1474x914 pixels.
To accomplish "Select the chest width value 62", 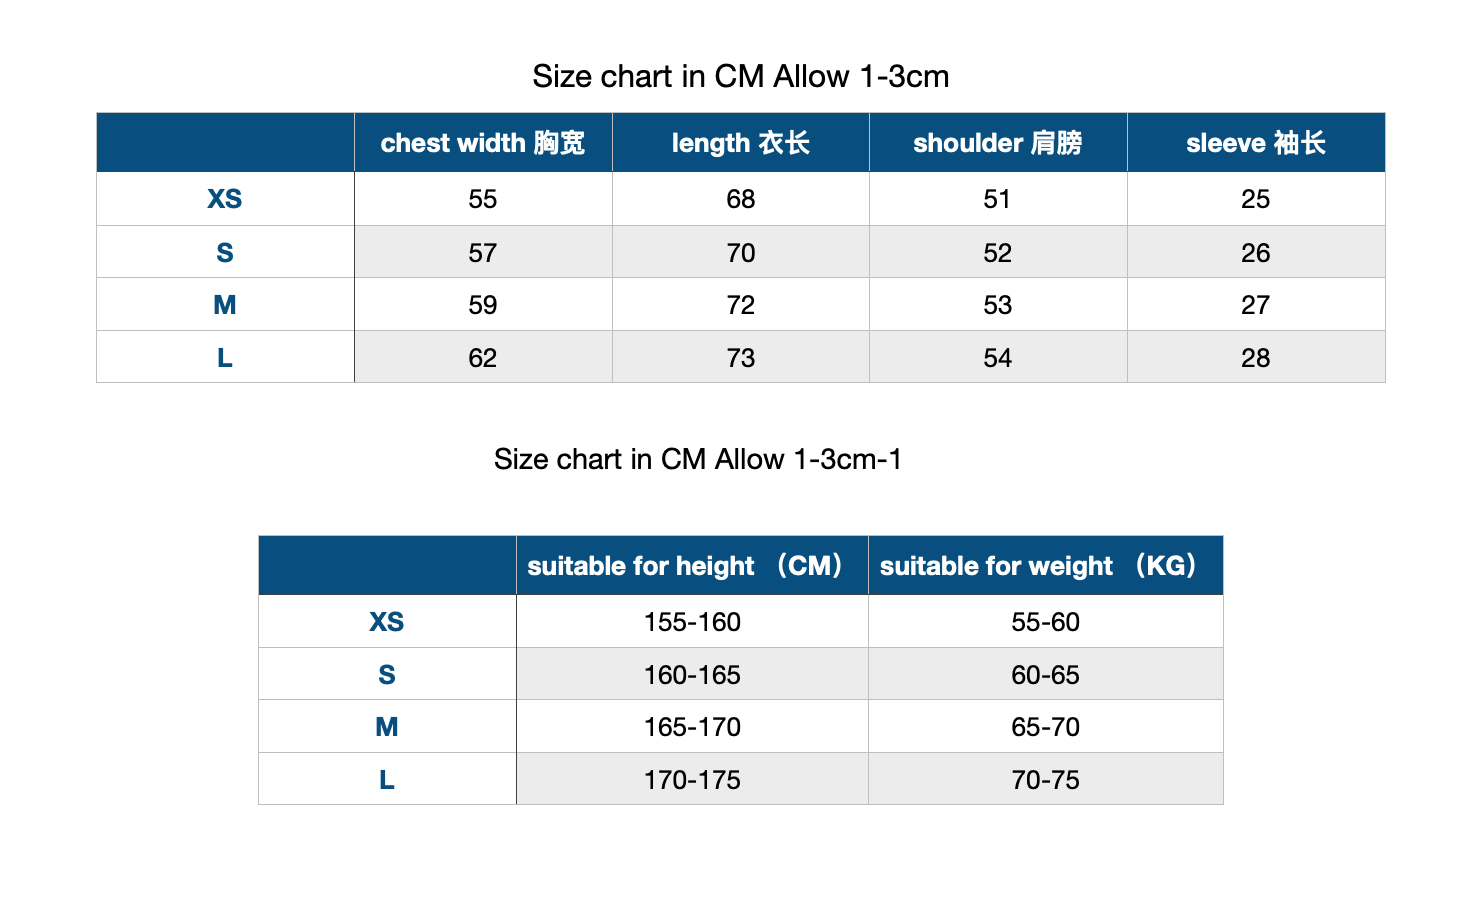I will 483,357.
